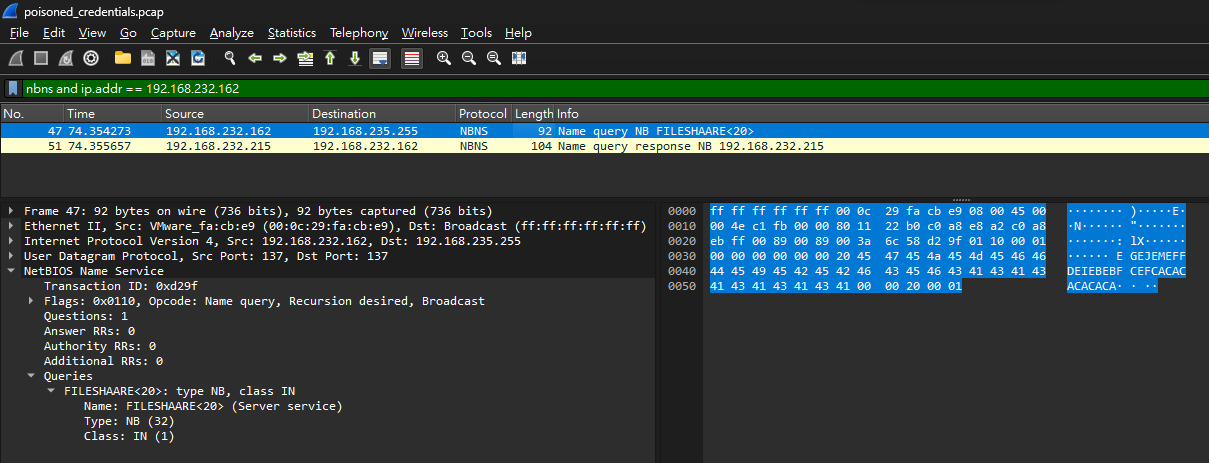The image size is (1209, 463).
Task: Open the Edit menu
Action: [x=54, y=33]
